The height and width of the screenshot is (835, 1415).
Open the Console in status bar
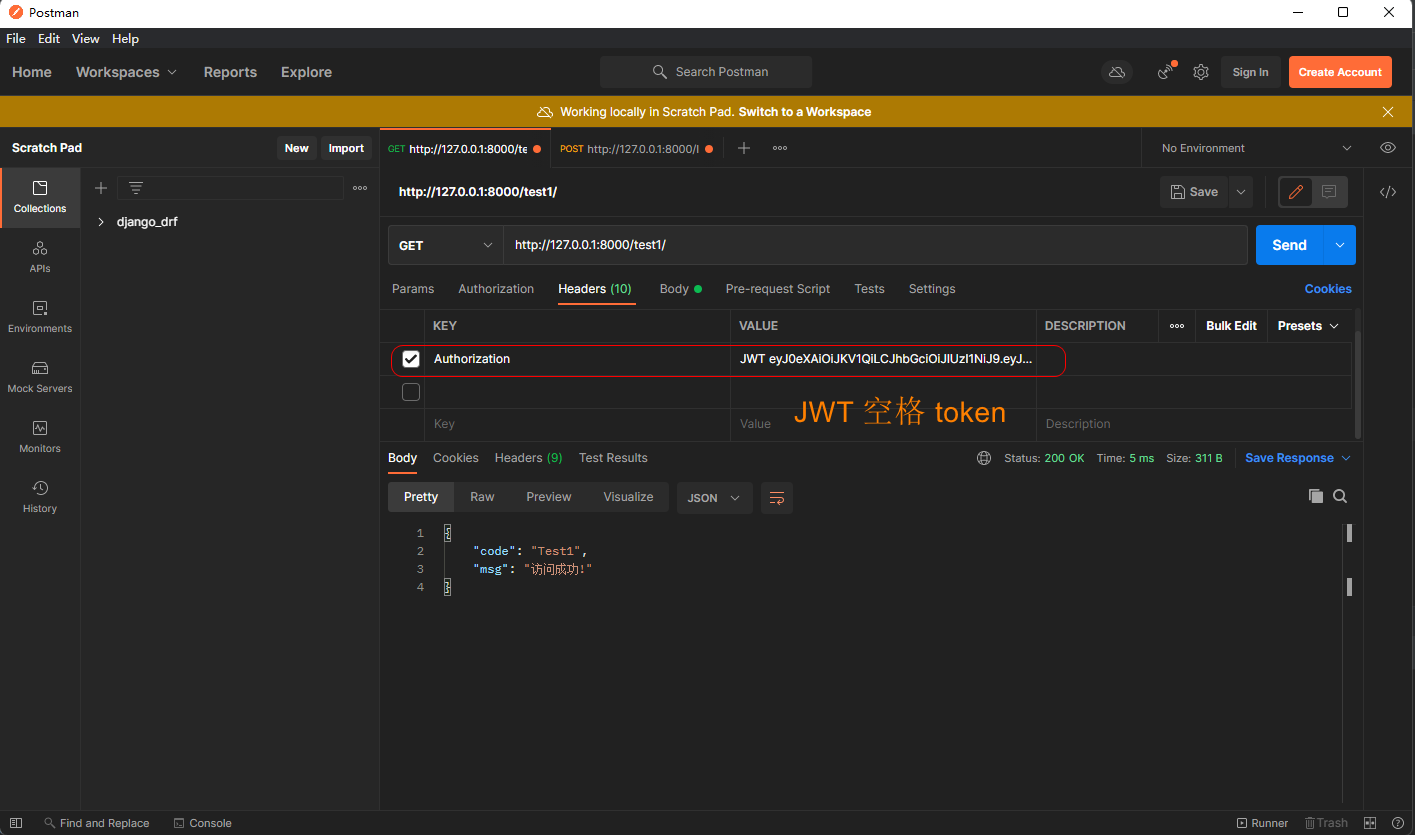click(x=202, y=823)
